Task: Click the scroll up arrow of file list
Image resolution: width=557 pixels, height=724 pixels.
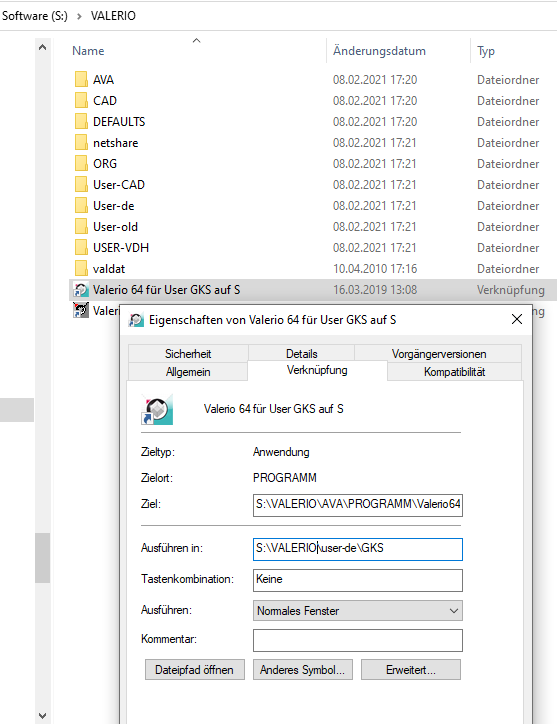Action: tap(42, 47)
